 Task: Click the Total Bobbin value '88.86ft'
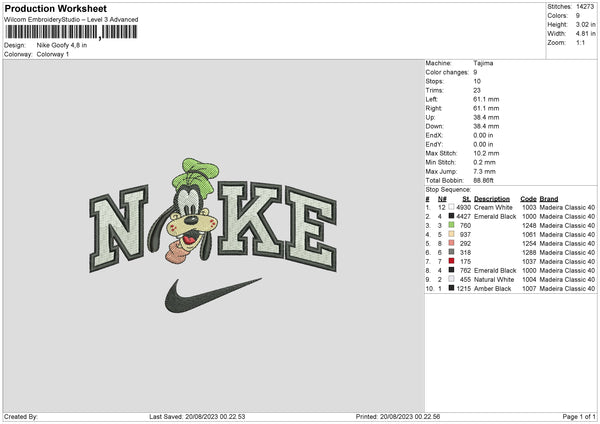click(x=483, y=181)
